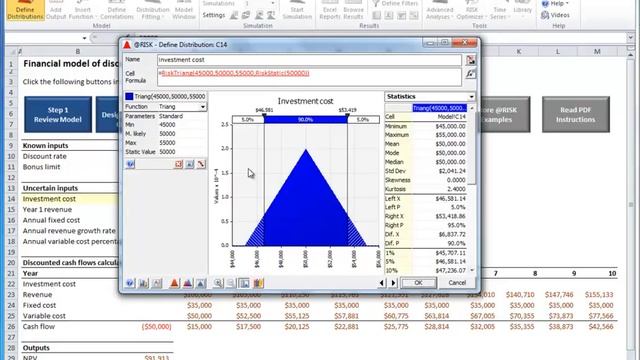The width and height of the screenshot is (640, 360).
Task: Click the Cell Formula field with RiskTriang
Action: pyautogui.click(x=309, y=77)
